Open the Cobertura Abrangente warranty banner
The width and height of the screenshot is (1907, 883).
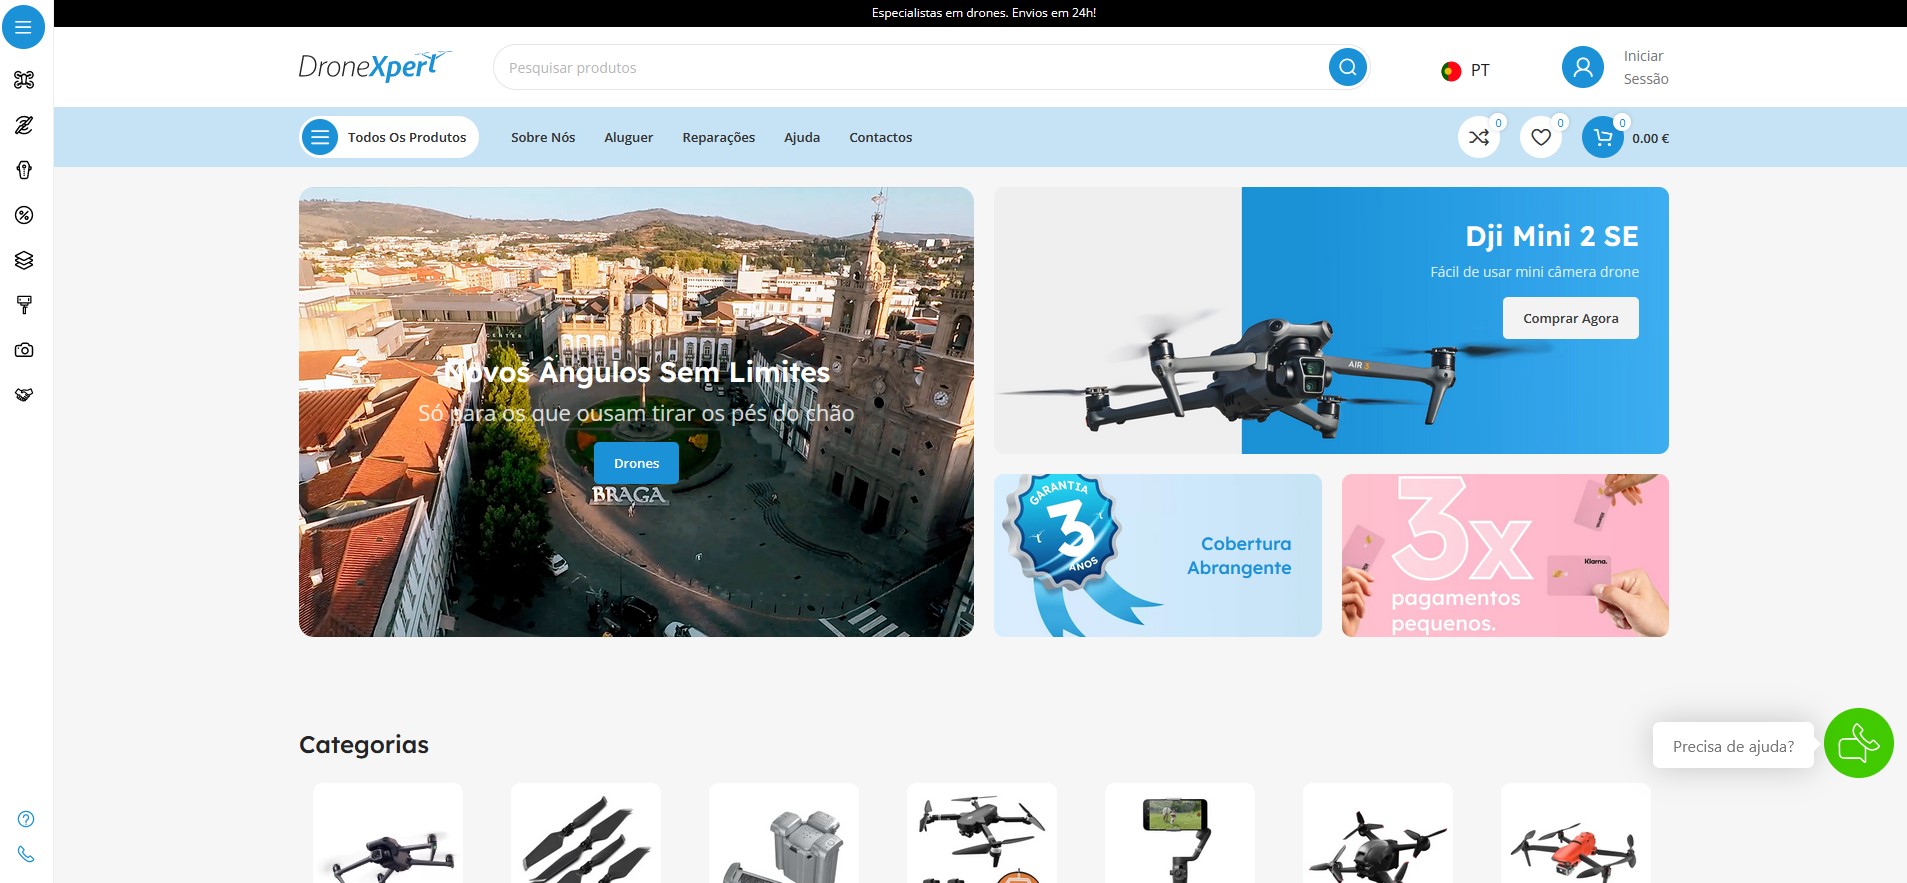(1157, 555)
